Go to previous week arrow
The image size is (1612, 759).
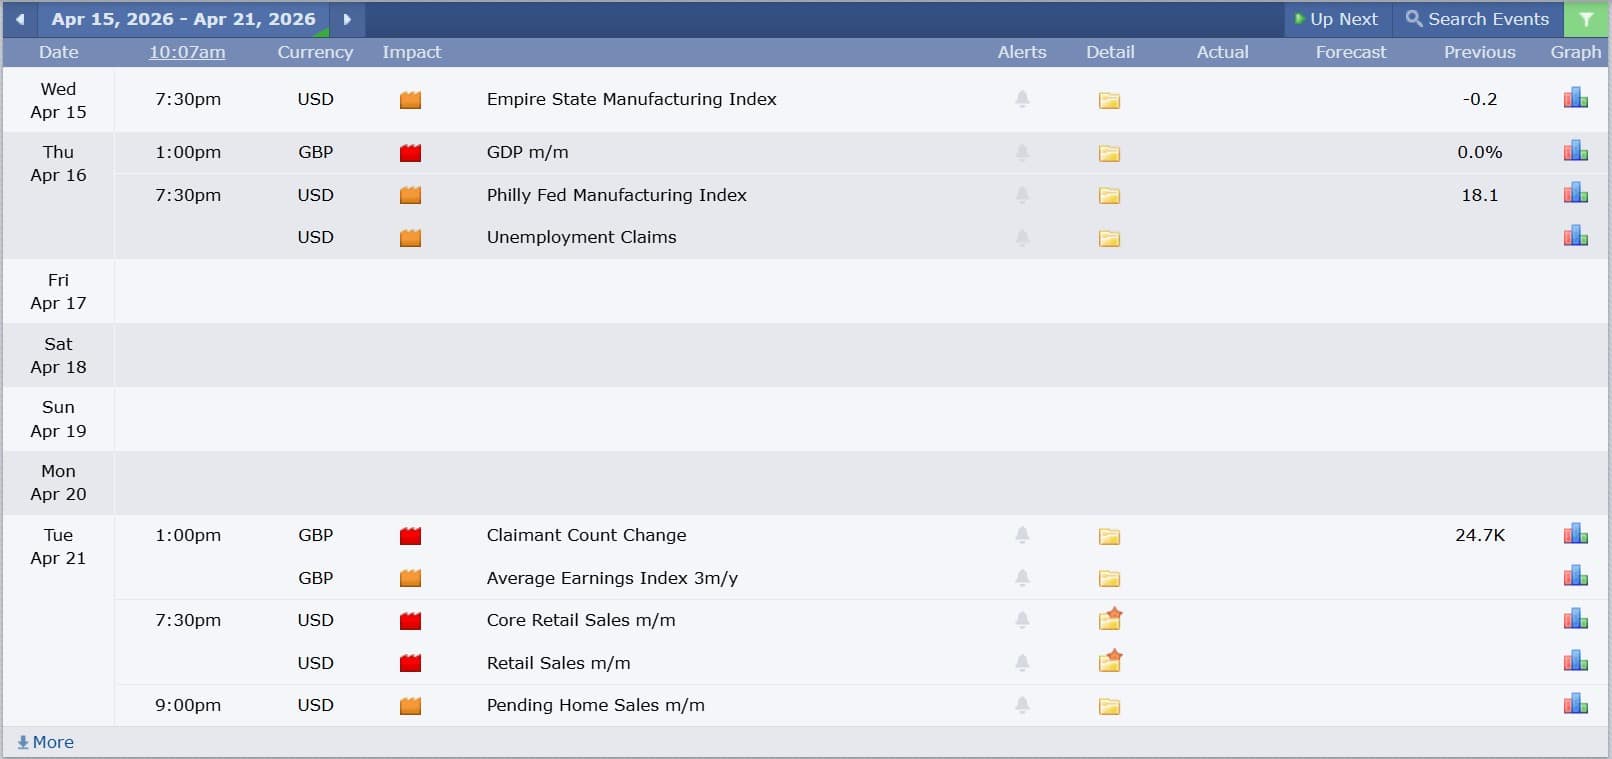pos(19,19)
